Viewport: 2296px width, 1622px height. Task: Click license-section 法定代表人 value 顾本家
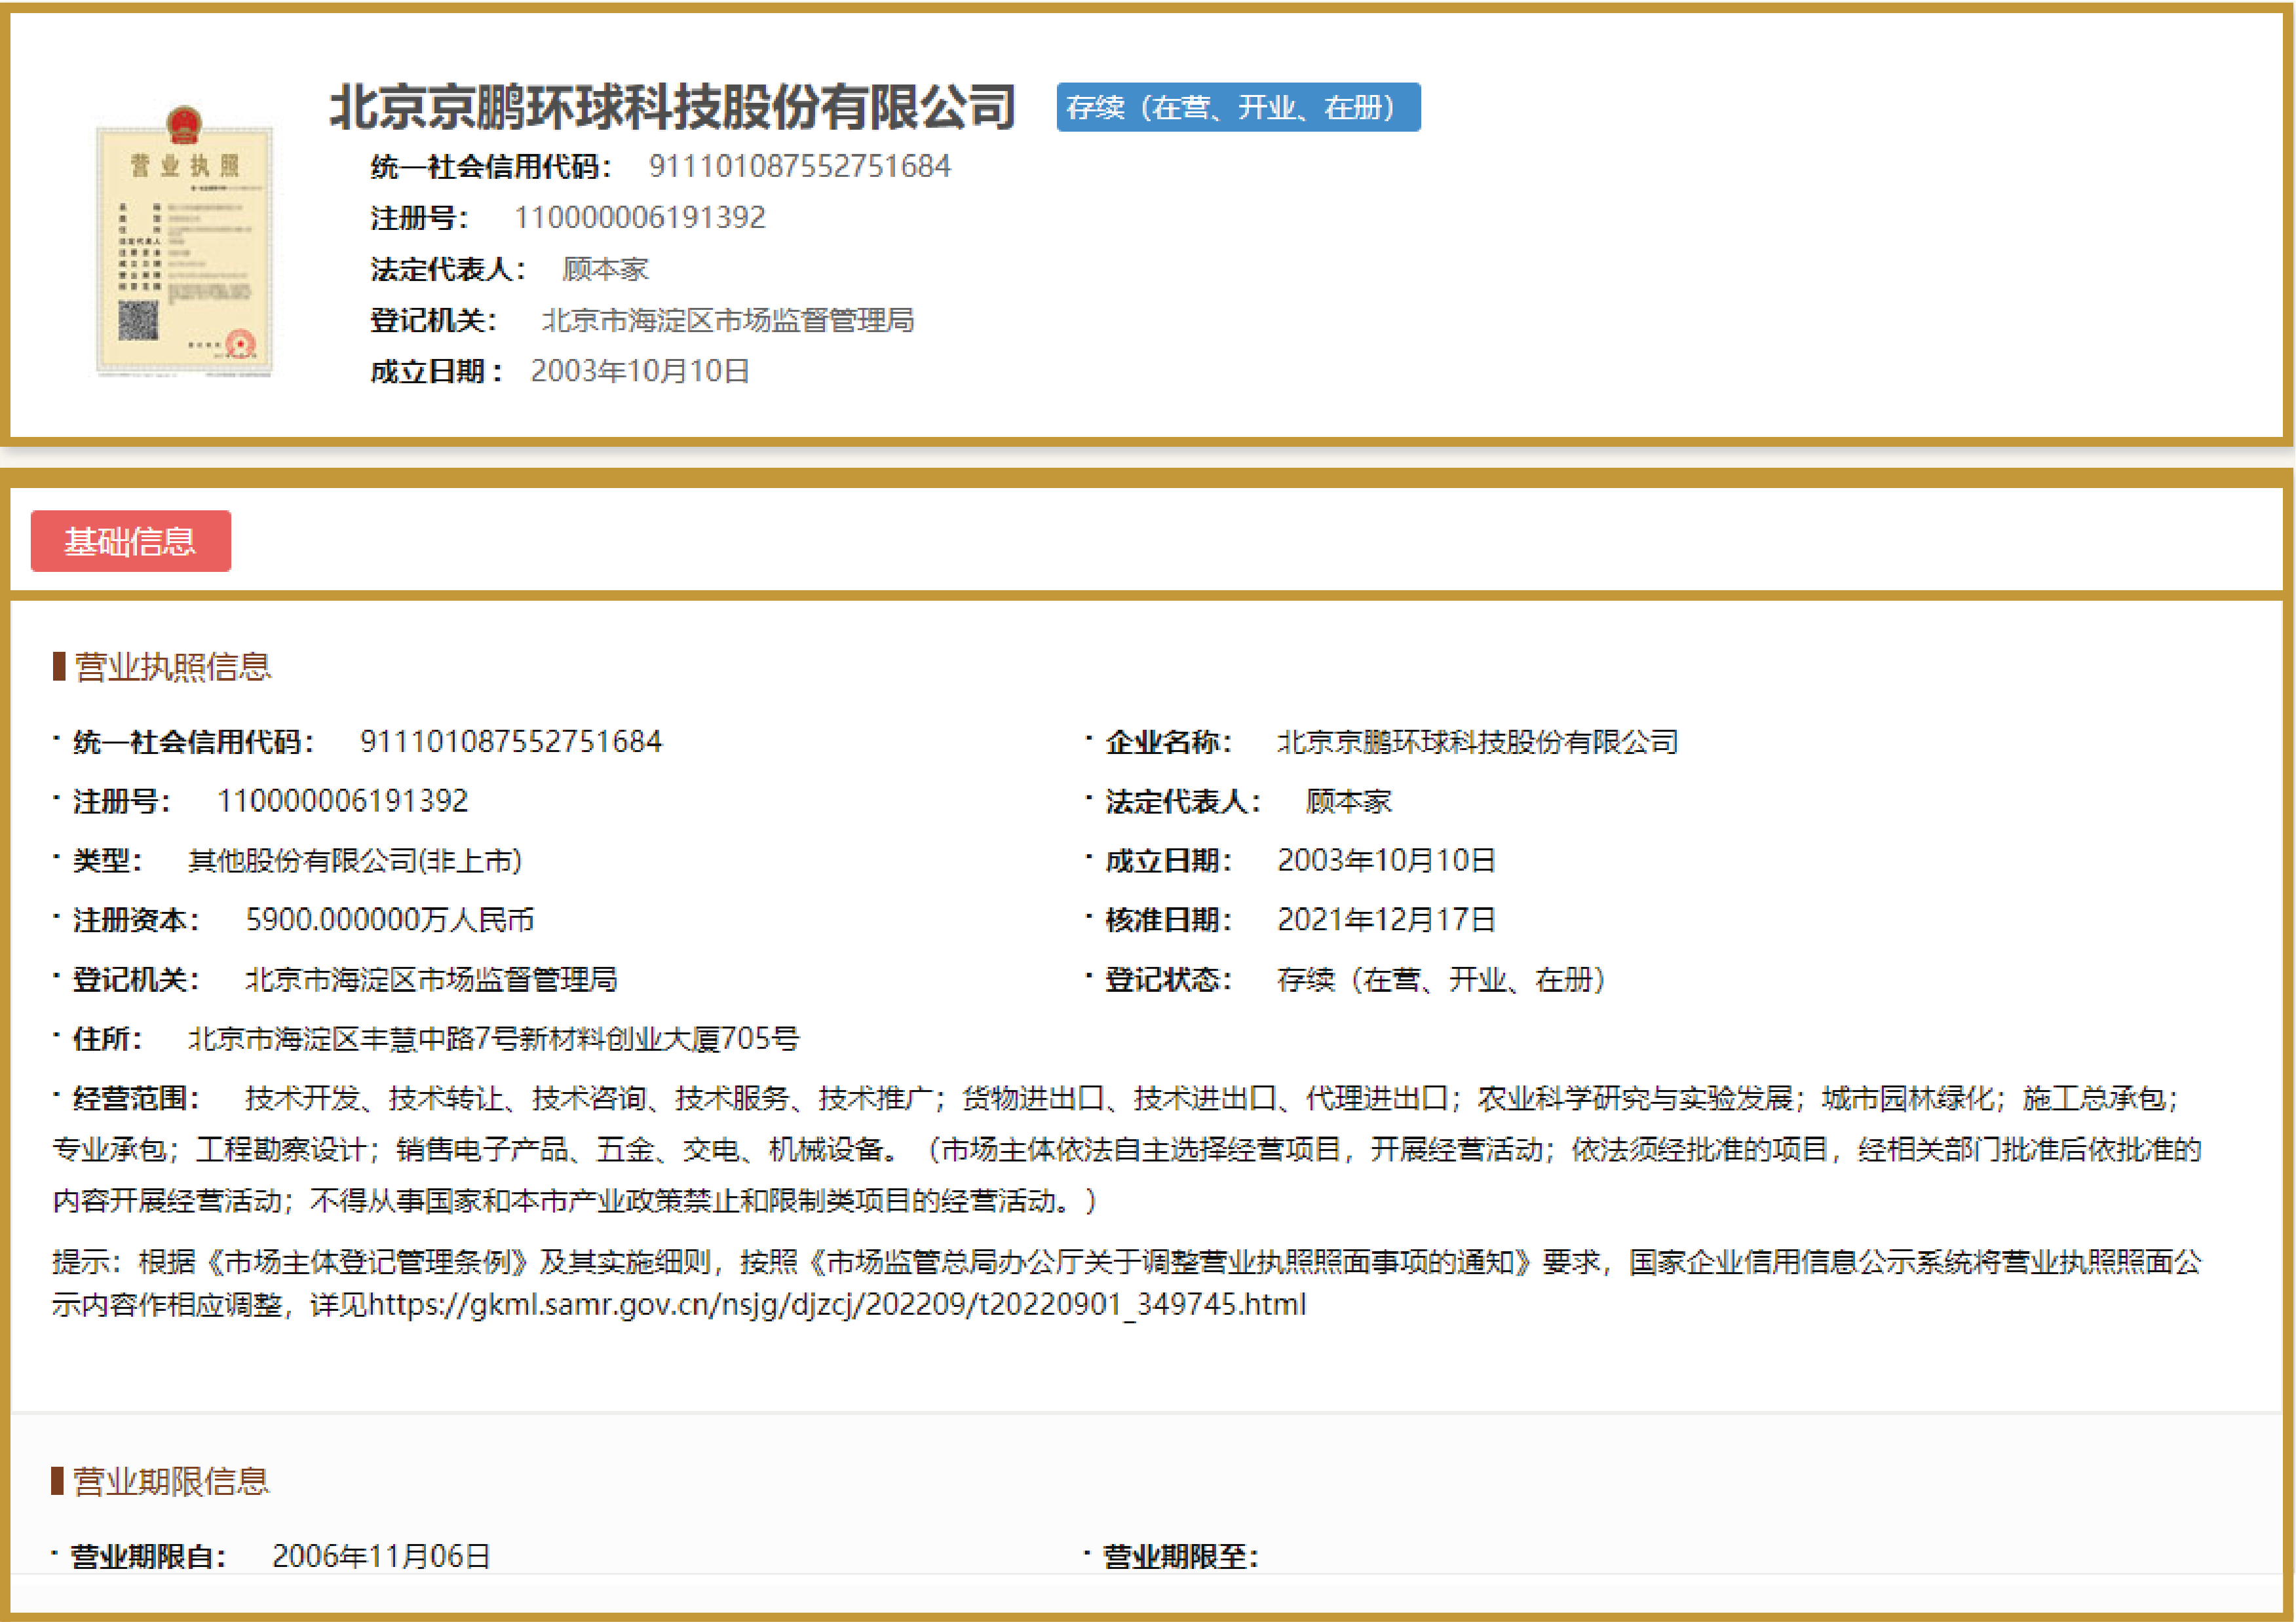pyautogui.click(x=1348, y=800)
